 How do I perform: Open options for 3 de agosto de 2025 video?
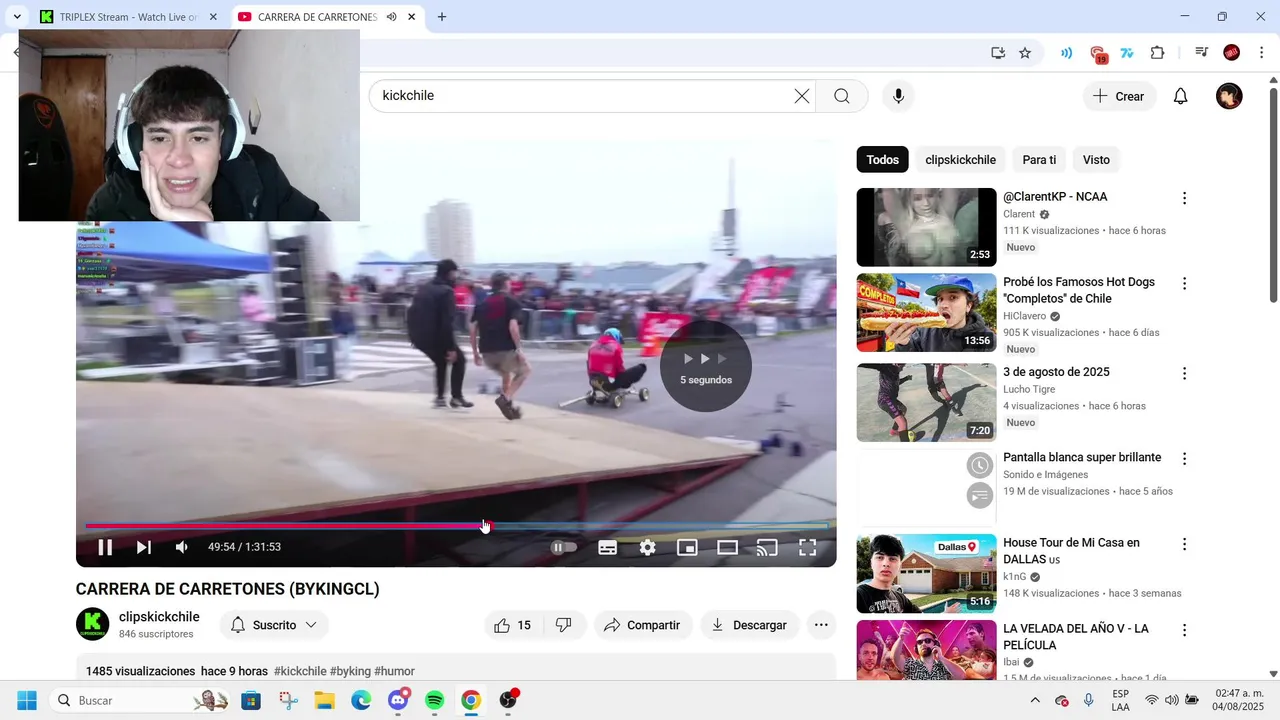pos(1184,373)
